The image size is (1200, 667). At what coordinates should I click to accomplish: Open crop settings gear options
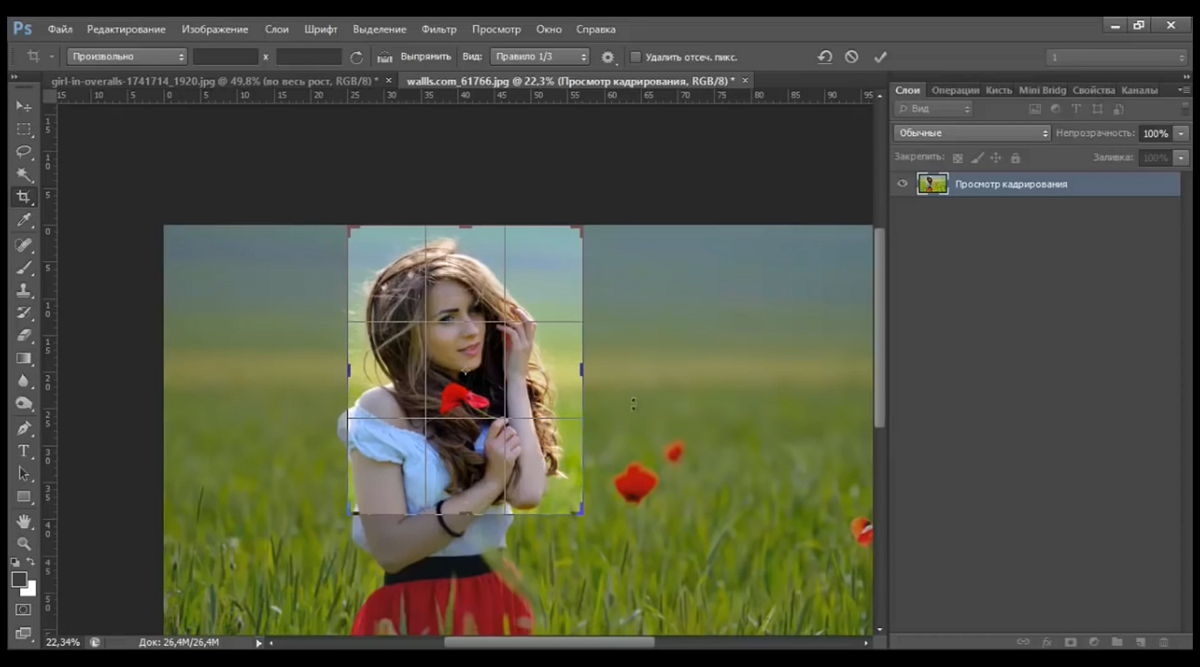point(607,57)
